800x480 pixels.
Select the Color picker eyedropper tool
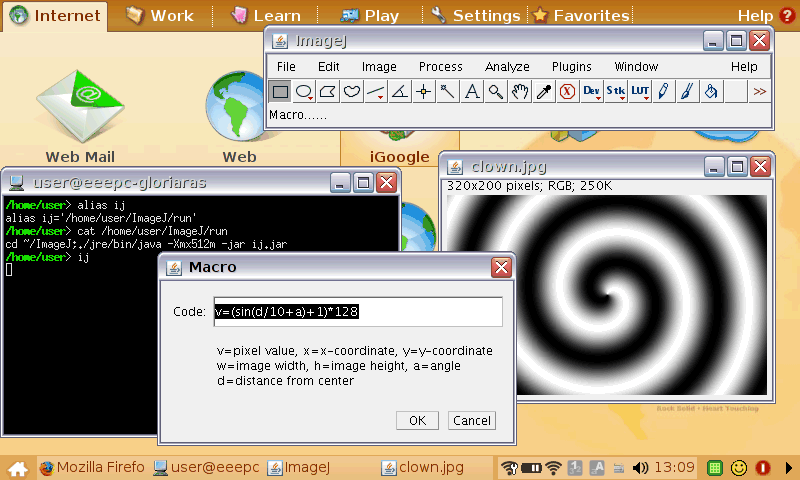tap(544, 92)
